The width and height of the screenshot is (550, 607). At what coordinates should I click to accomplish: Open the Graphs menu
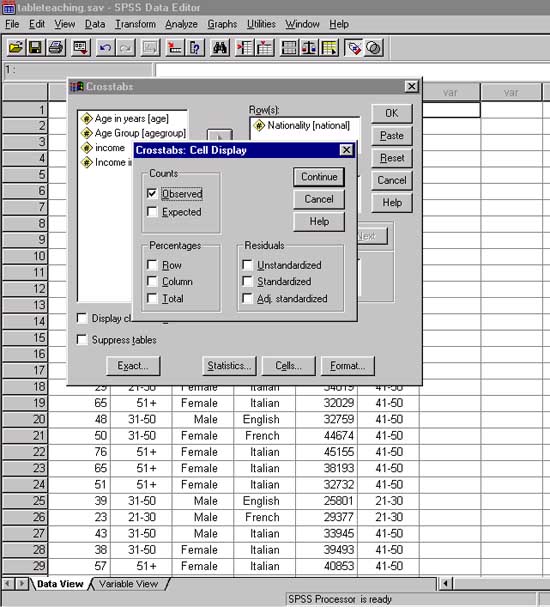222,24
